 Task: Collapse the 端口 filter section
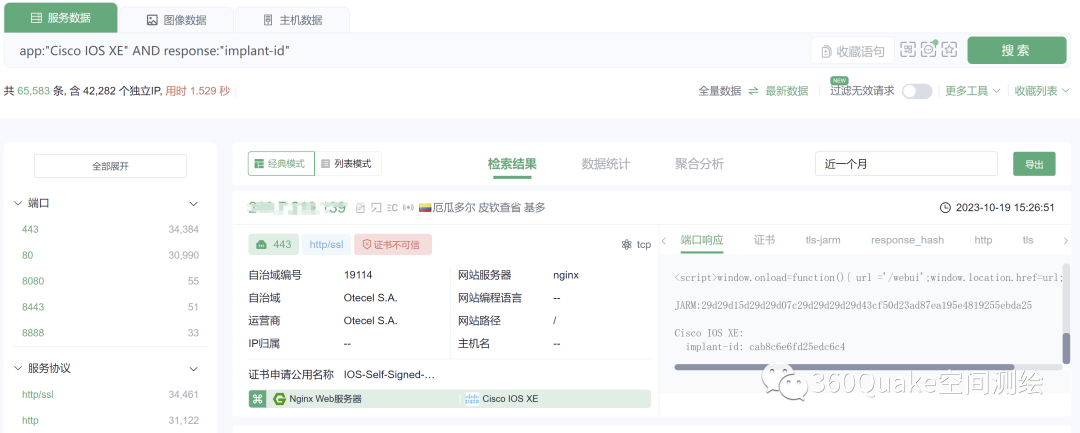194,204
